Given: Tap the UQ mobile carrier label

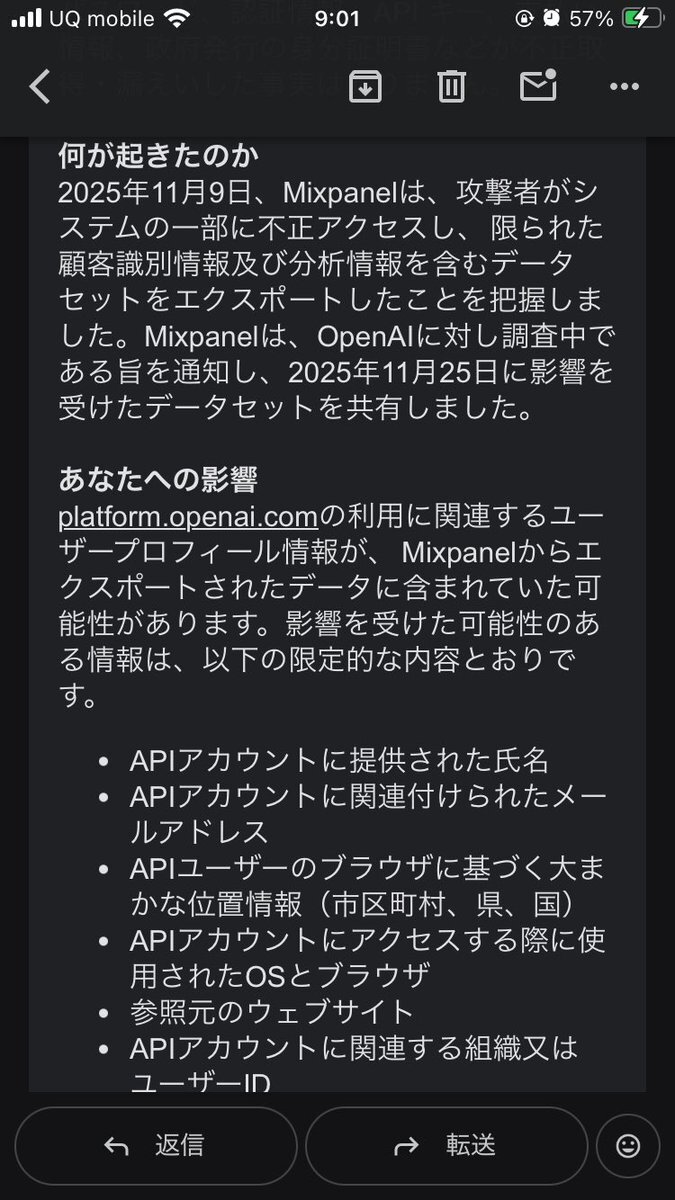Looking at the screenshot, I should (x=102, y=19).
